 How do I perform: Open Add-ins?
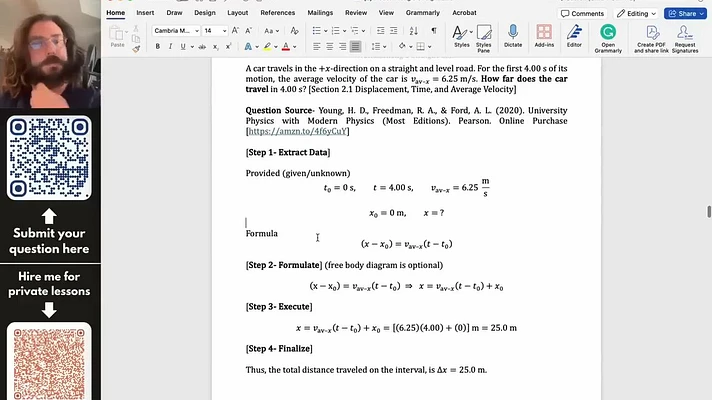[544, 36]
